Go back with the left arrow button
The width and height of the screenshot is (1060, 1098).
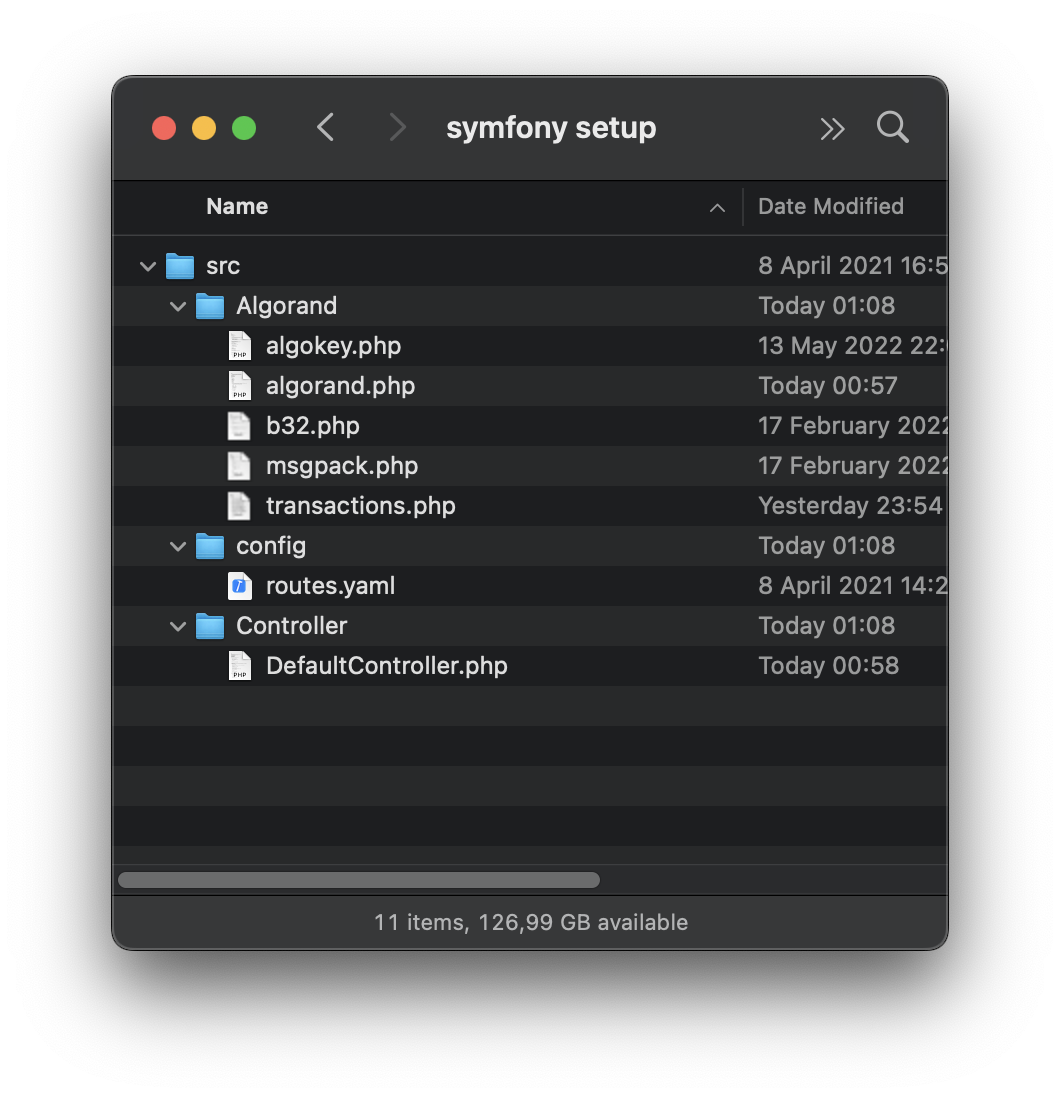pyautogui.click(x=325, y=127)
